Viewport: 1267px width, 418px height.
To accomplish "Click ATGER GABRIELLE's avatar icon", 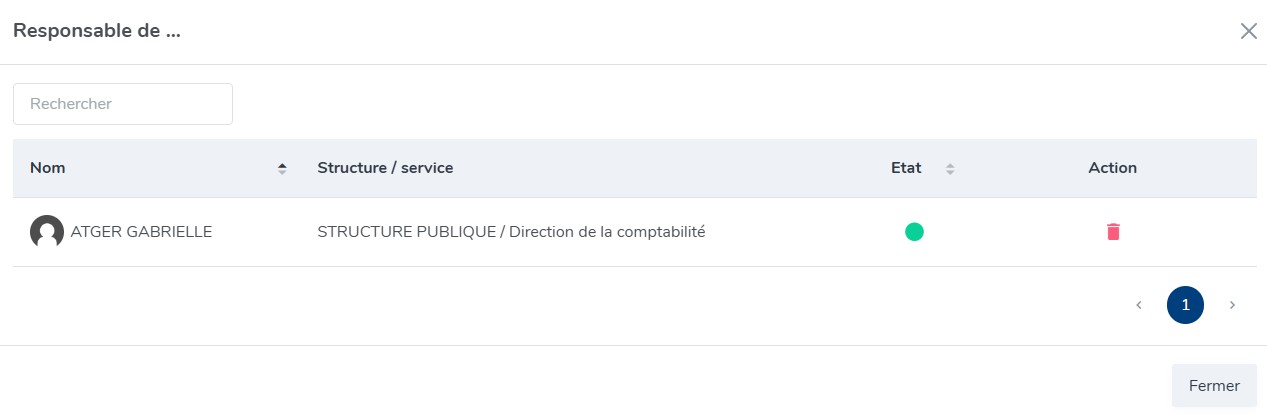I will pos(47,232).
